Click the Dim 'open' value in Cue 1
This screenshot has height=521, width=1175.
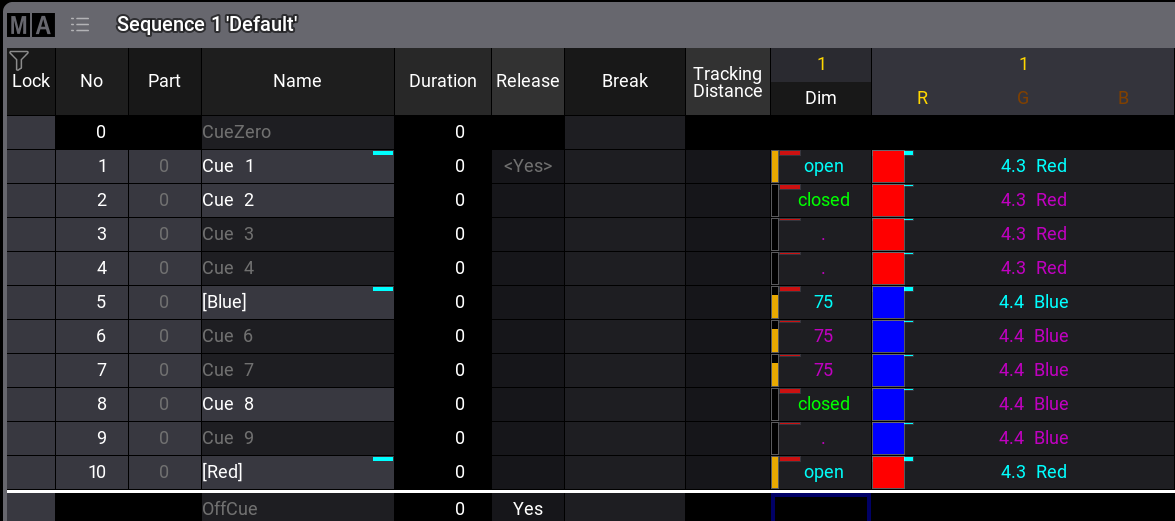(824, 166)
